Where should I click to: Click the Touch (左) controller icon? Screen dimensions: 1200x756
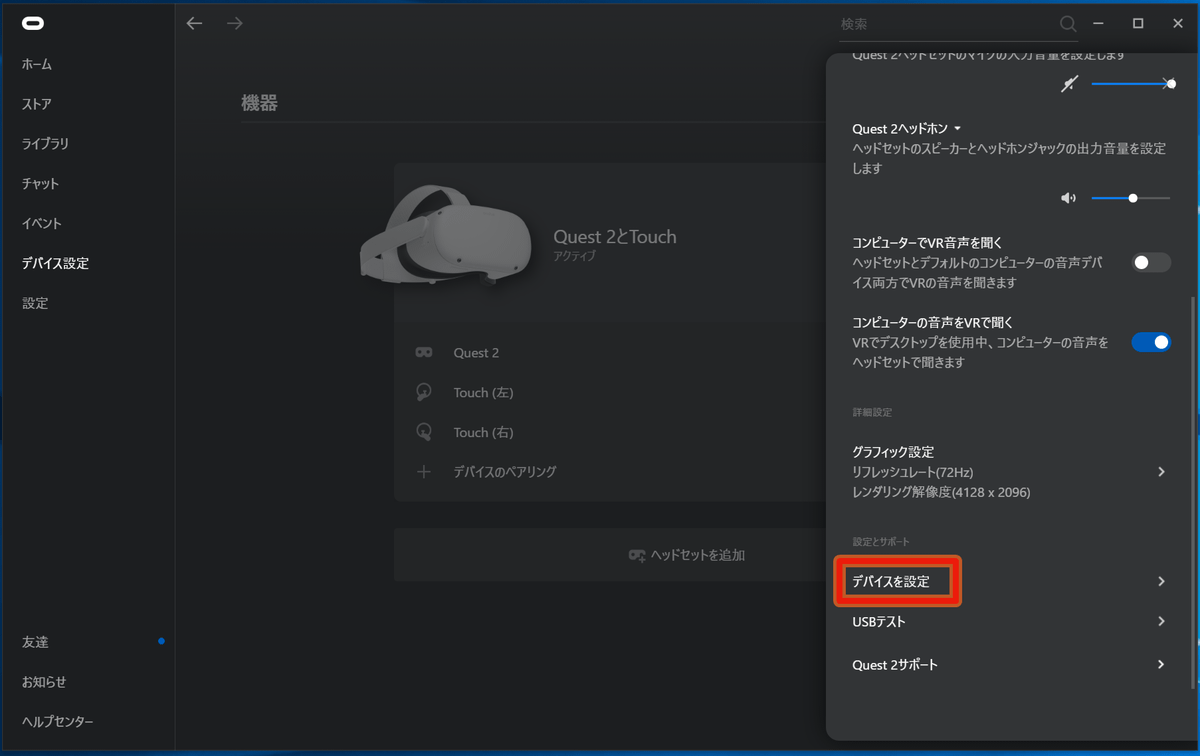(424, 392)
